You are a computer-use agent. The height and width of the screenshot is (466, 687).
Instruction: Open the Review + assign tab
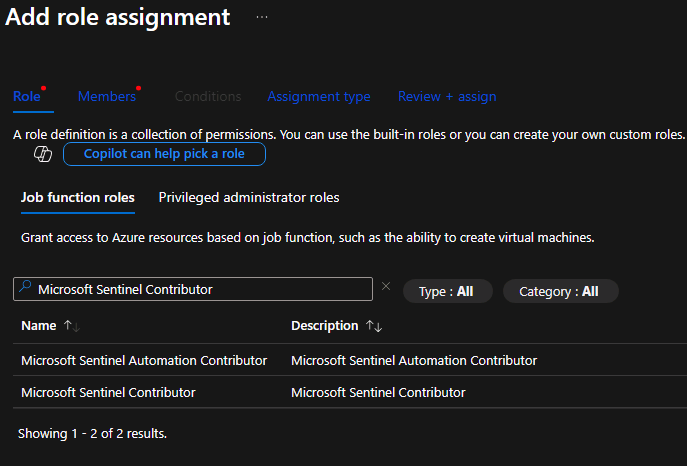[x=447, y=96]
